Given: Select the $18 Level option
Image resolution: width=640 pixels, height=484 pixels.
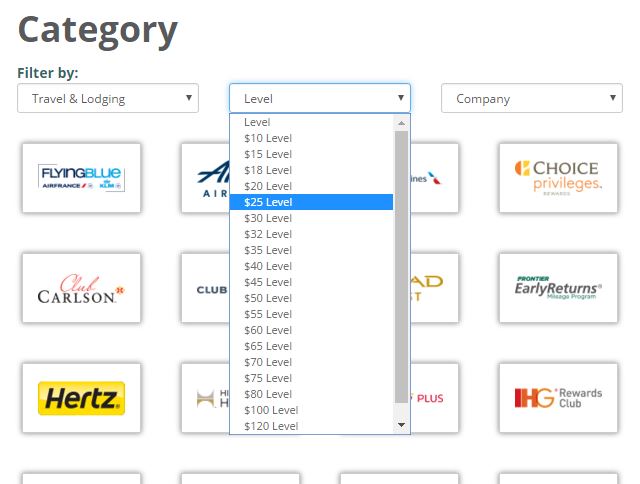Looking at the screenshot, I should pos(311,170).
